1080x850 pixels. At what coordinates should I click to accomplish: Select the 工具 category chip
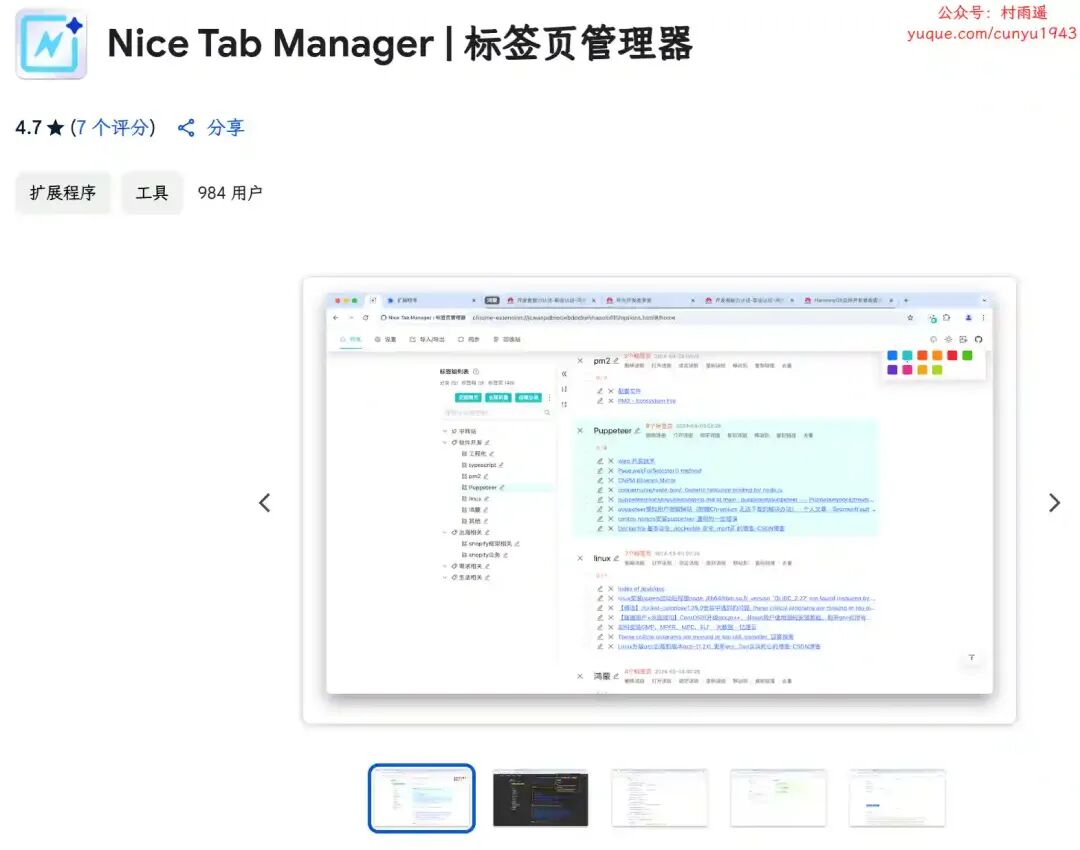pyautogui.click(x=152, y=193)
